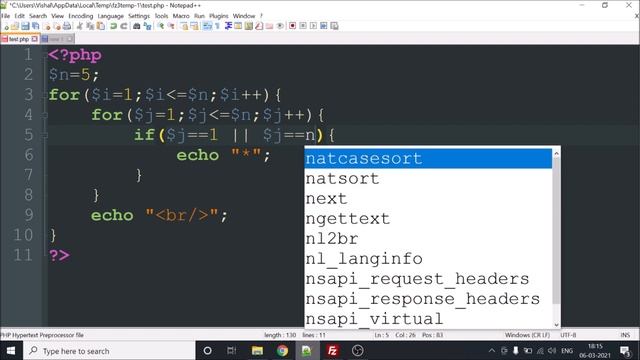Screen dimensions: 640x360
Task: Show the Document Map panel
Action: (249, 26)
